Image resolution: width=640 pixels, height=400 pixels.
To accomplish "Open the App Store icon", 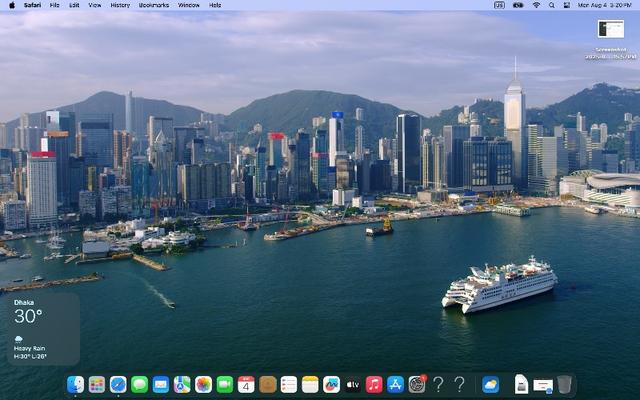I will click(395, 384).
